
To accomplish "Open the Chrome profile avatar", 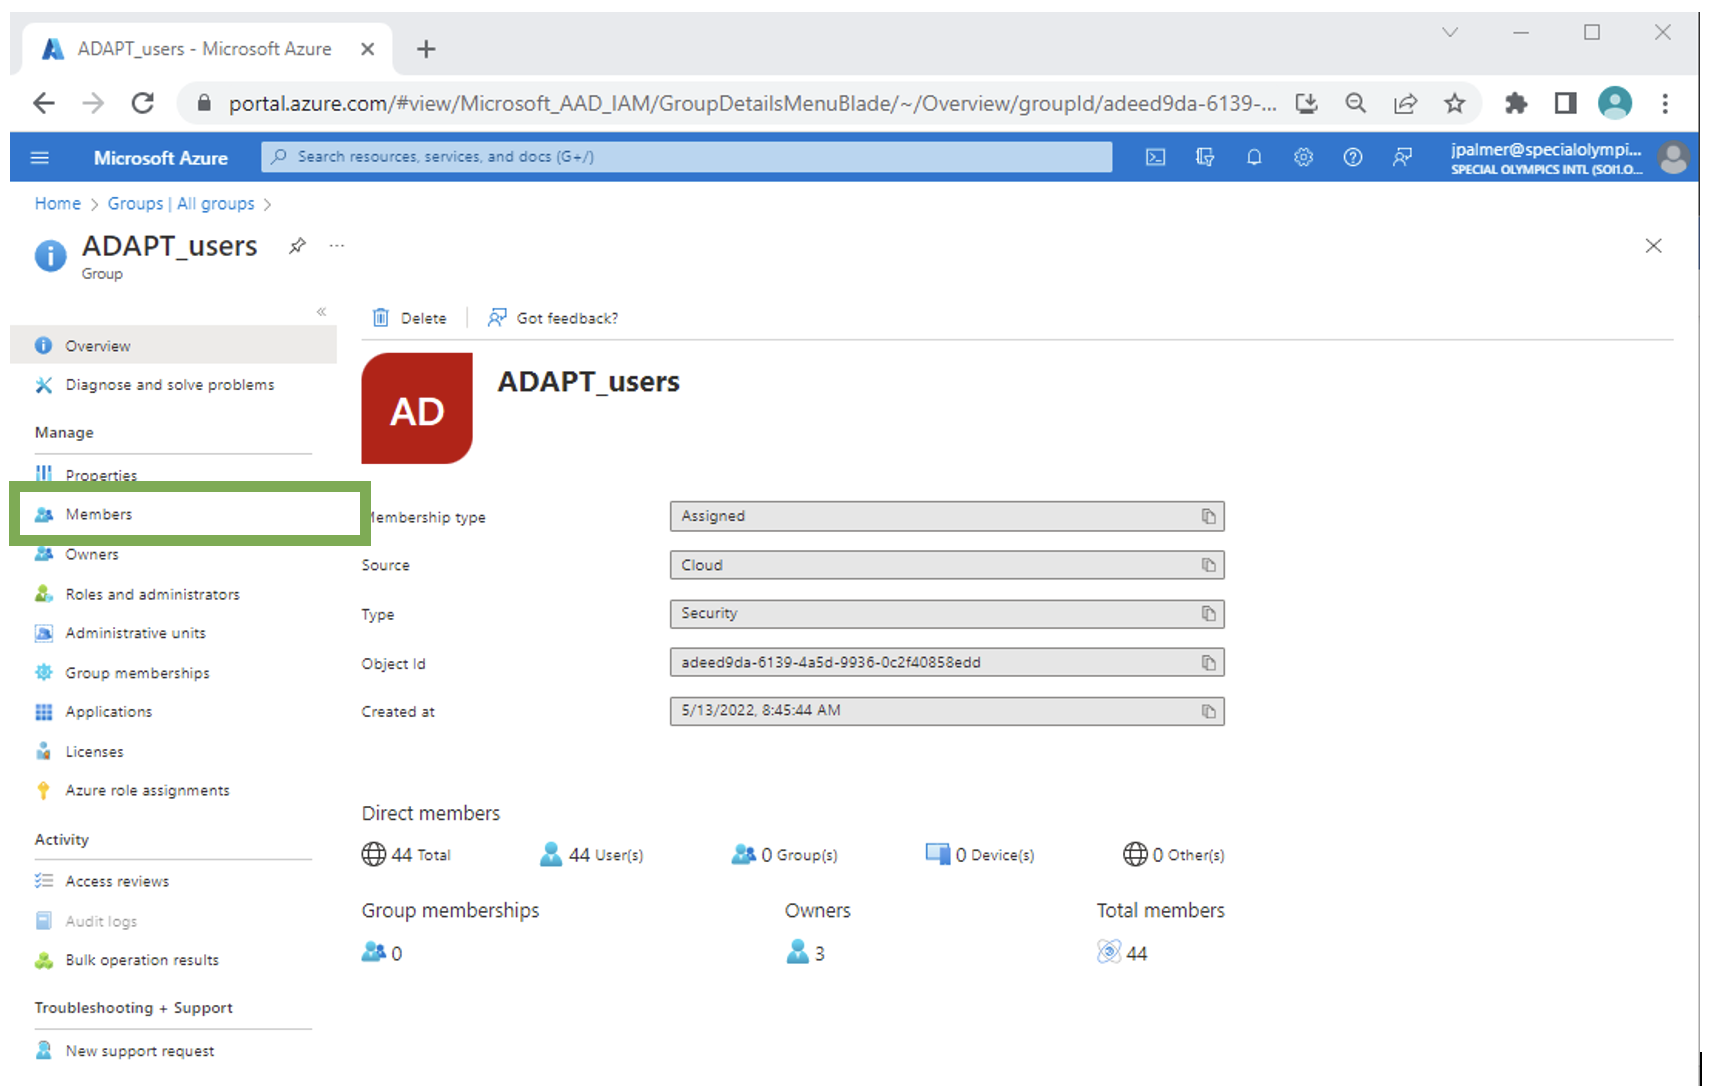I will [x=1615, y=103].
